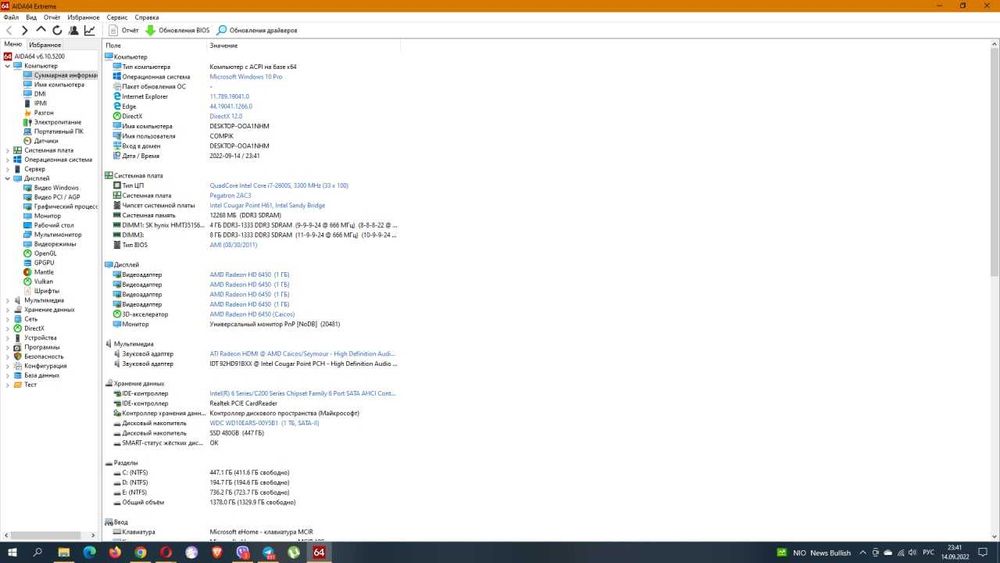Select Тест tree item
Screen dimensions: 1000x563
tap(30, 384)
